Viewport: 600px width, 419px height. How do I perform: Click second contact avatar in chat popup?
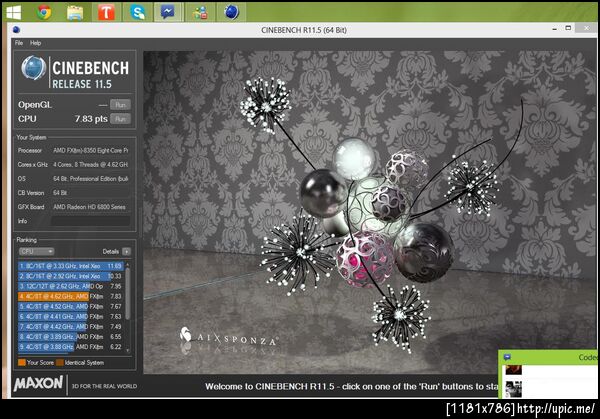click(x=513, y=389)
